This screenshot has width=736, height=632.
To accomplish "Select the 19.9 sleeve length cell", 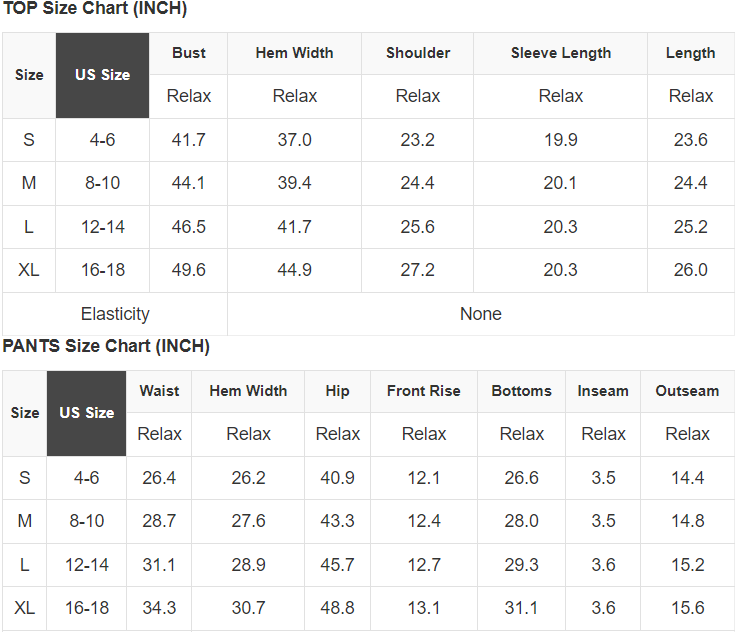I will coord(560,140).
